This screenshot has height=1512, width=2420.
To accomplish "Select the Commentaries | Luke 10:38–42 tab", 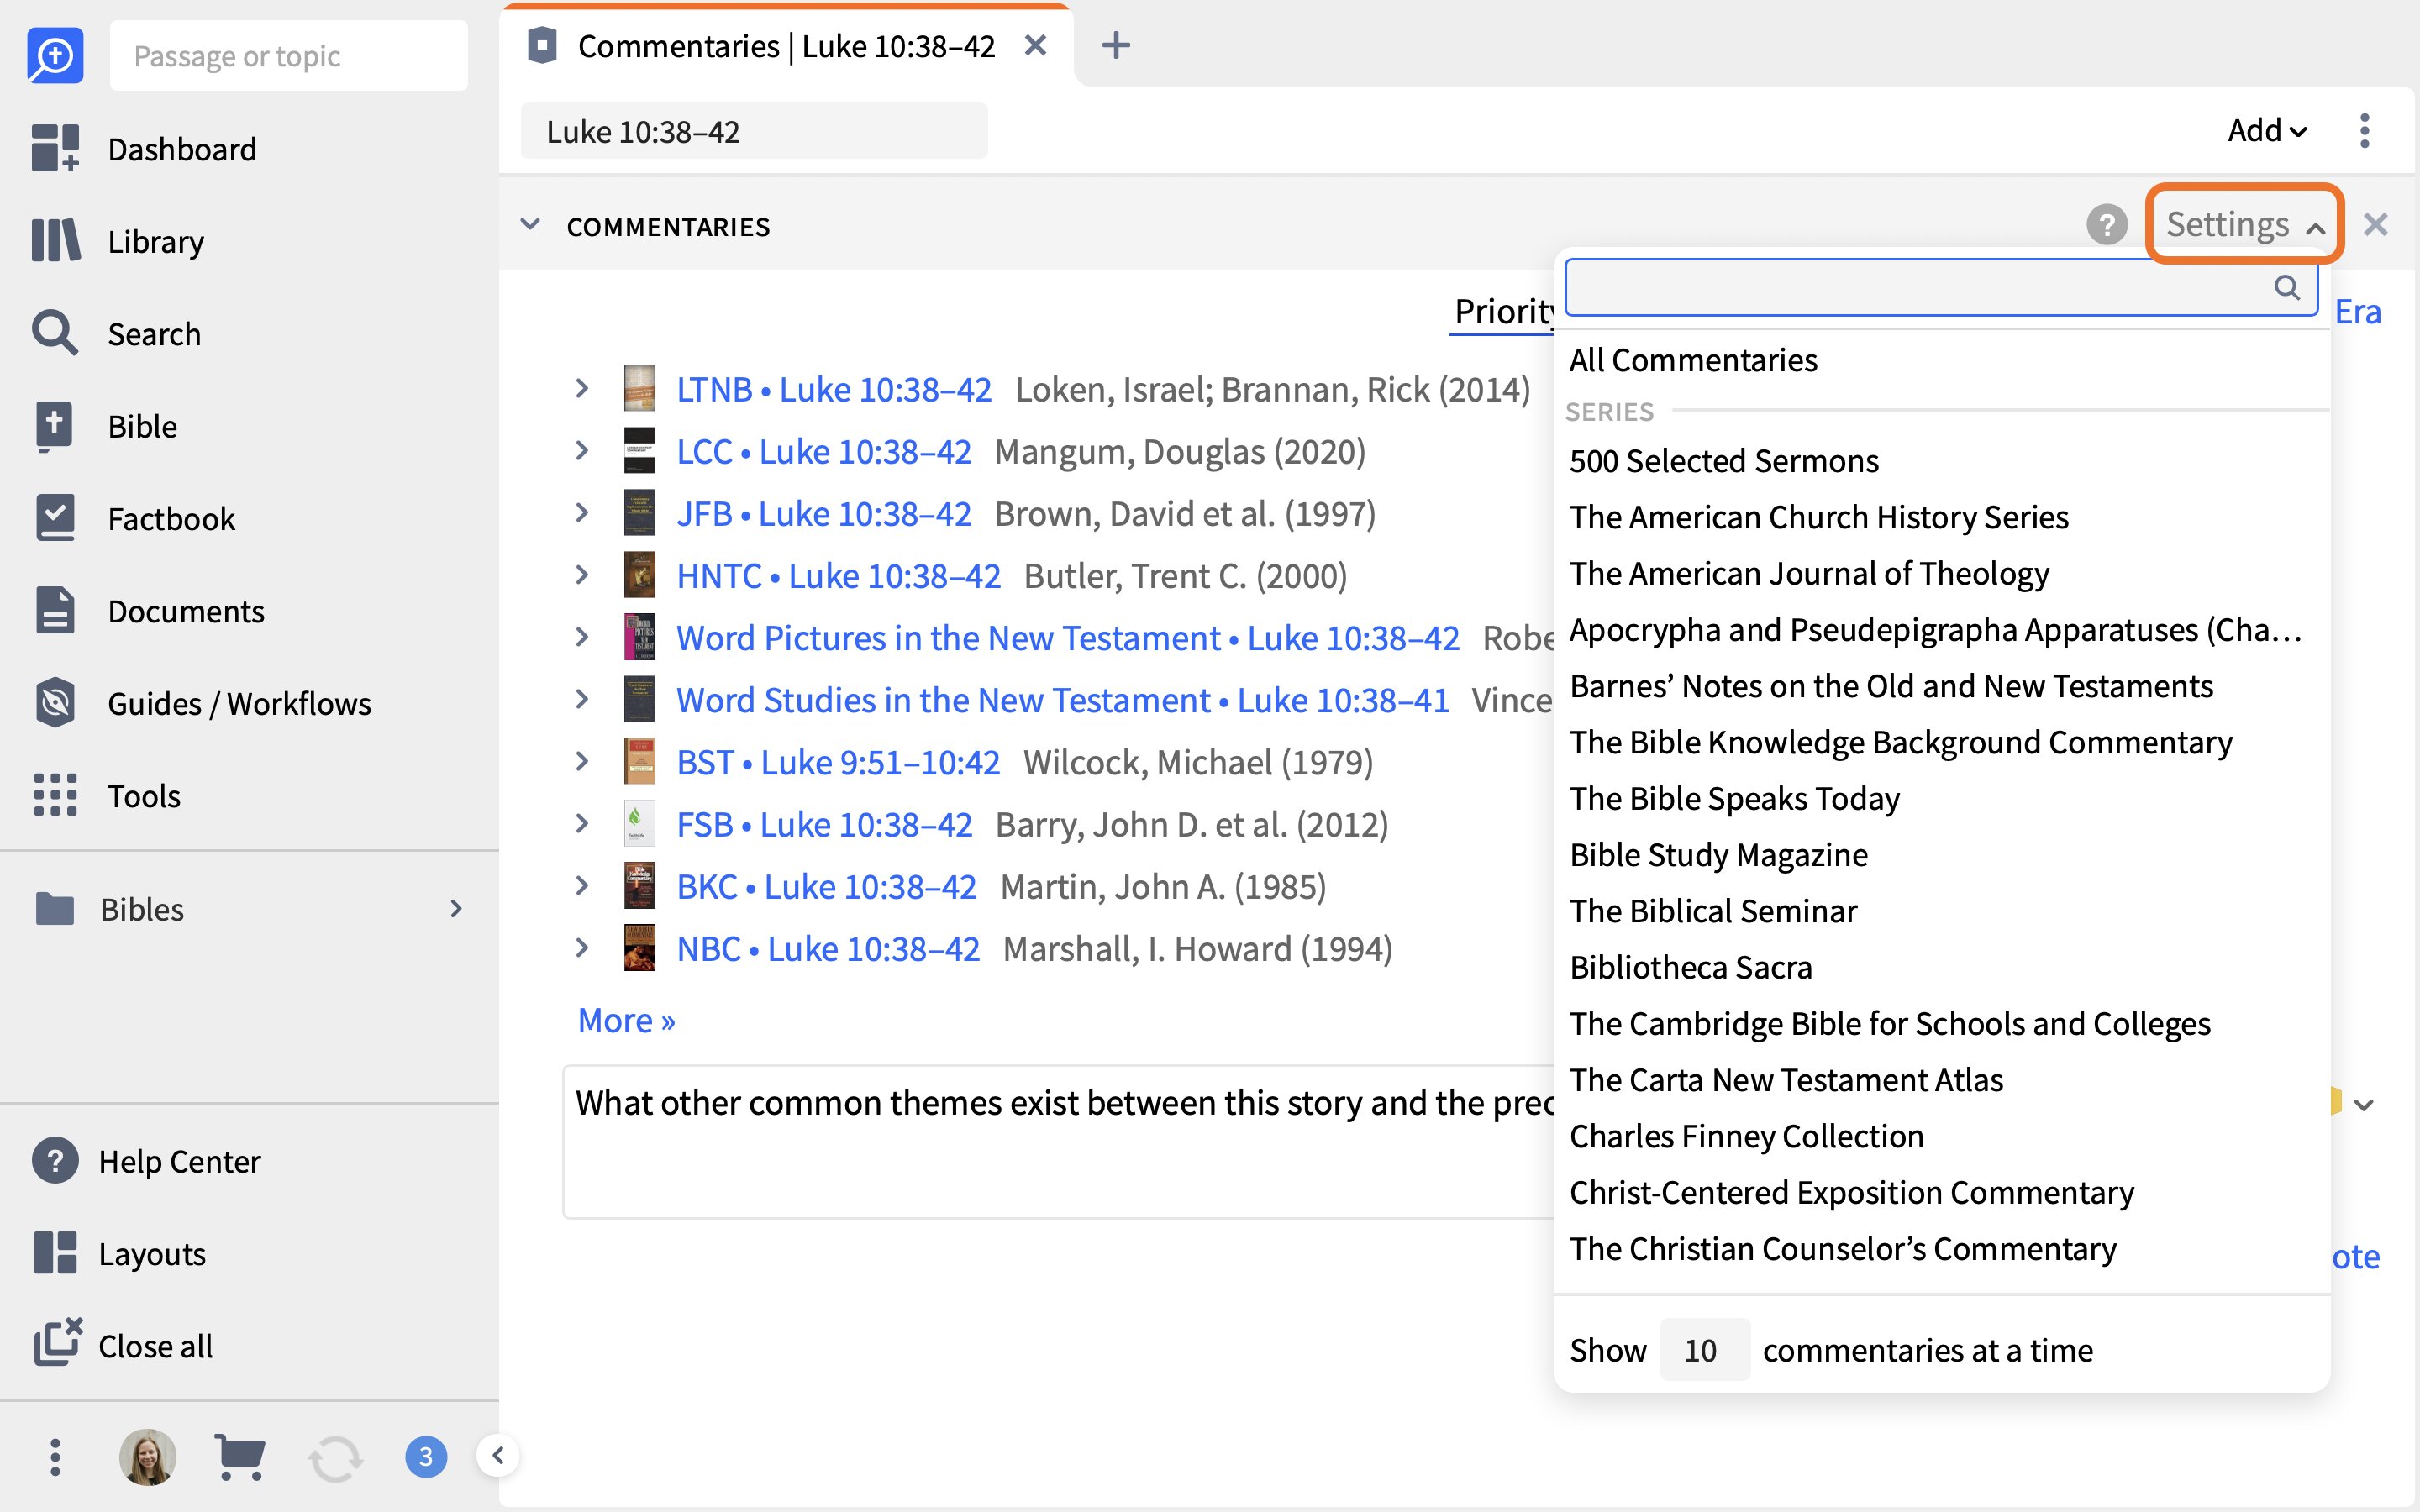I will pyautogui.click(x=786, y=45).
